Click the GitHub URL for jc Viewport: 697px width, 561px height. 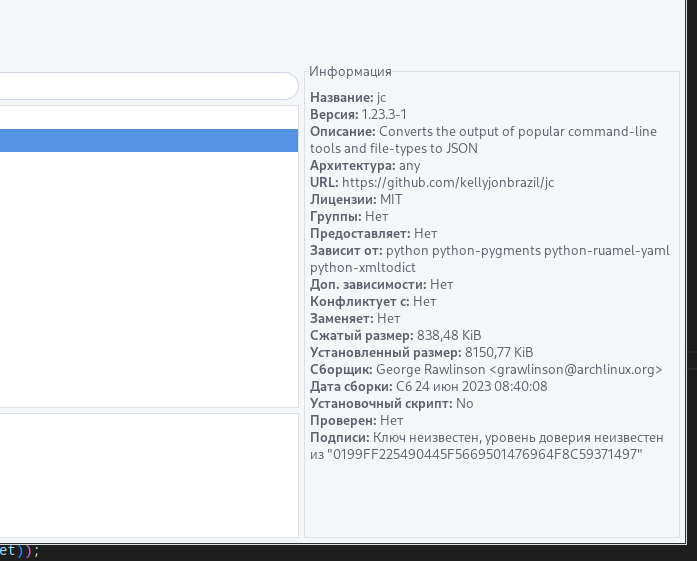tap(447, 182)
